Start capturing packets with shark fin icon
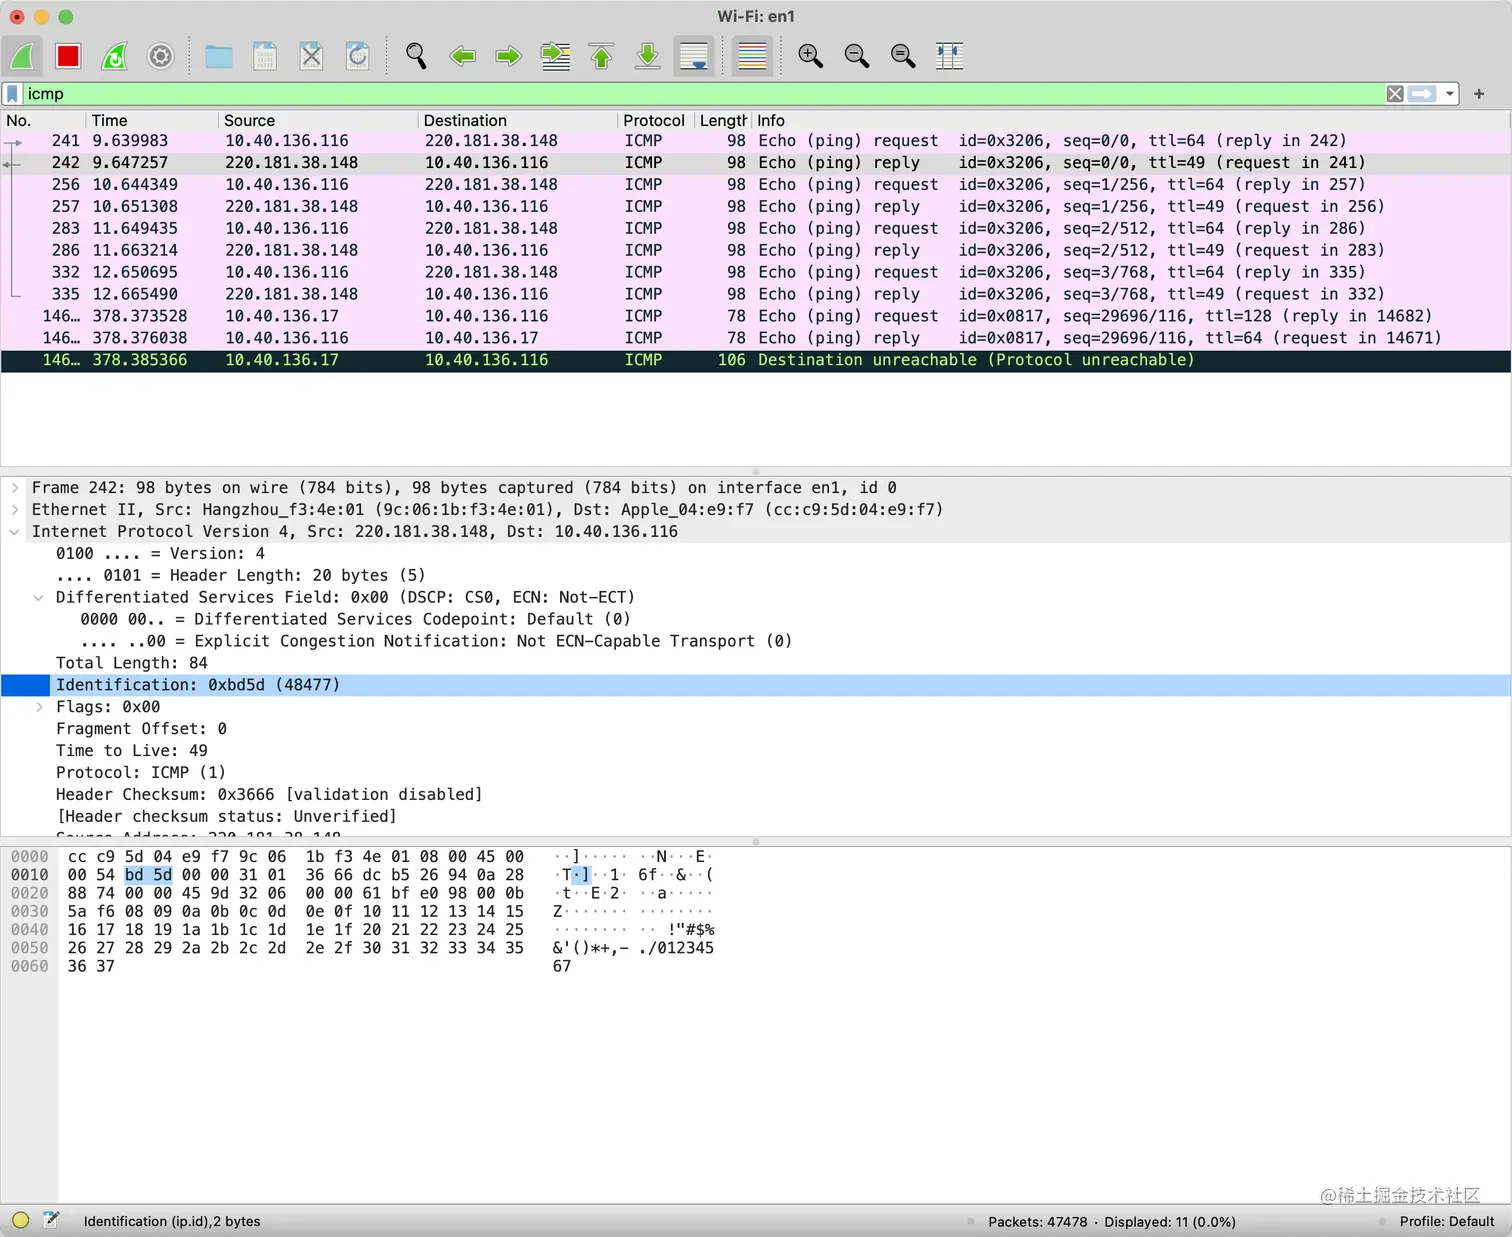This screenshot has width=1512, height=1237. click(x=22, y=56)
